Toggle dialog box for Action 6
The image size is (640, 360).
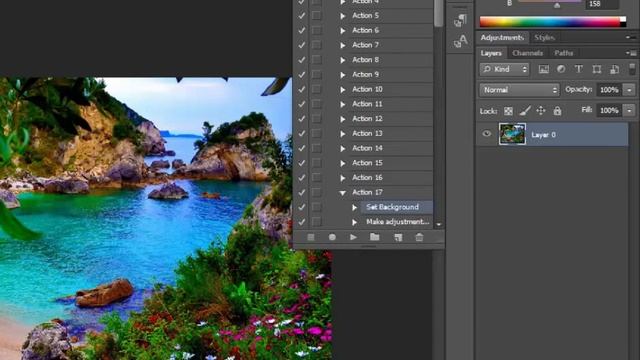(316, 30)
